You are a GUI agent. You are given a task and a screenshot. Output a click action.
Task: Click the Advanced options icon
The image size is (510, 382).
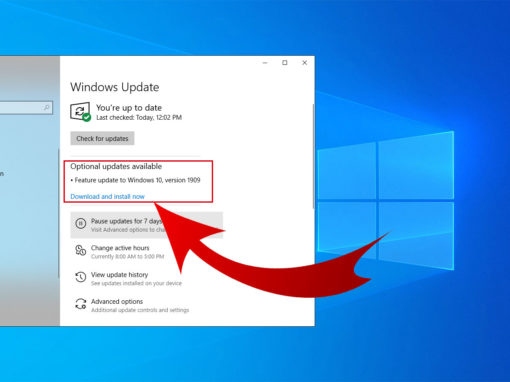point(81,304)
